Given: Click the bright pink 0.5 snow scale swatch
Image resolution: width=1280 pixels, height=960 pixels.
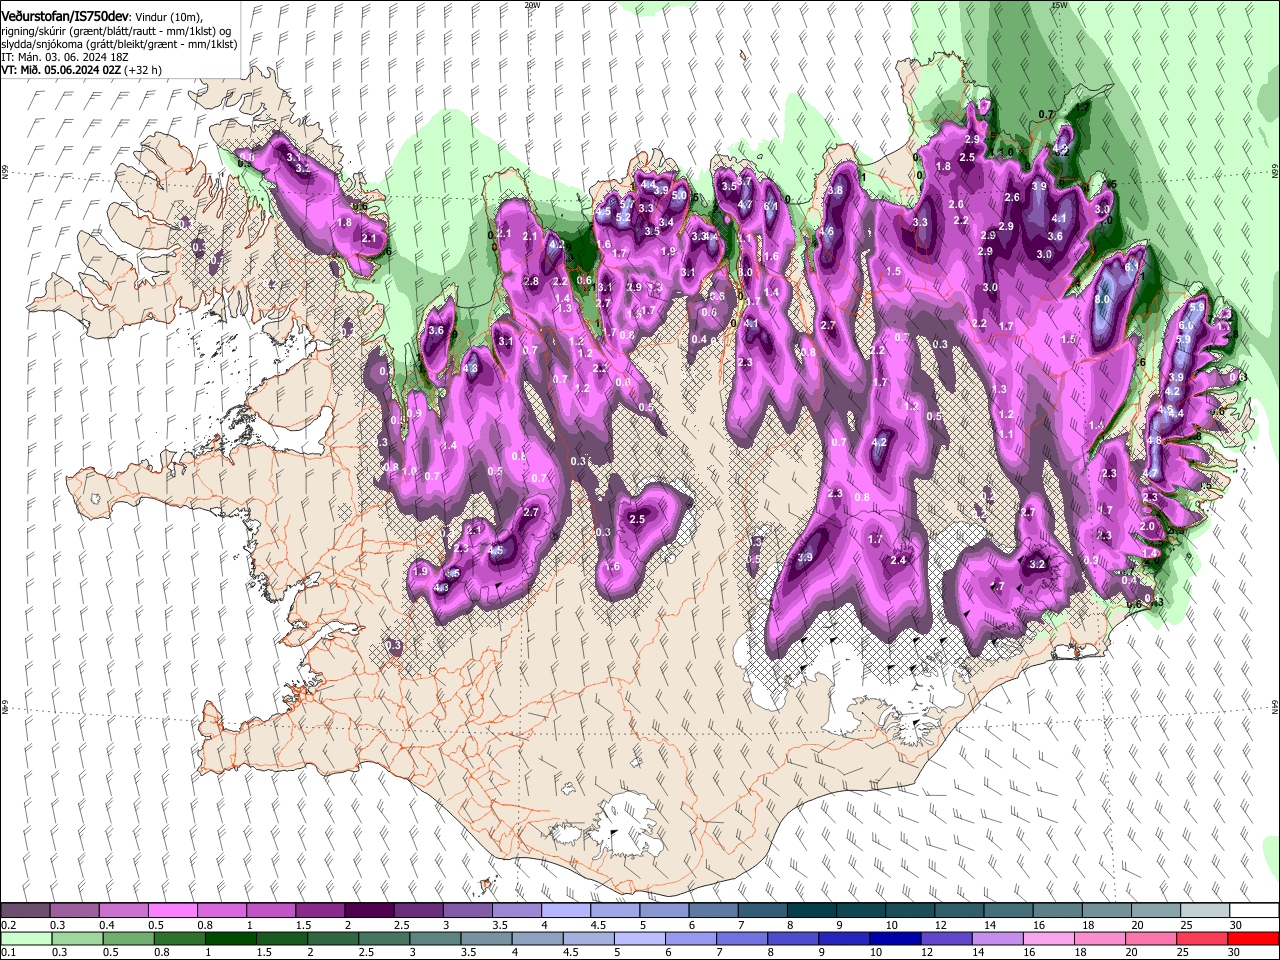Looking at the screenshot, I should coord(172,911).
